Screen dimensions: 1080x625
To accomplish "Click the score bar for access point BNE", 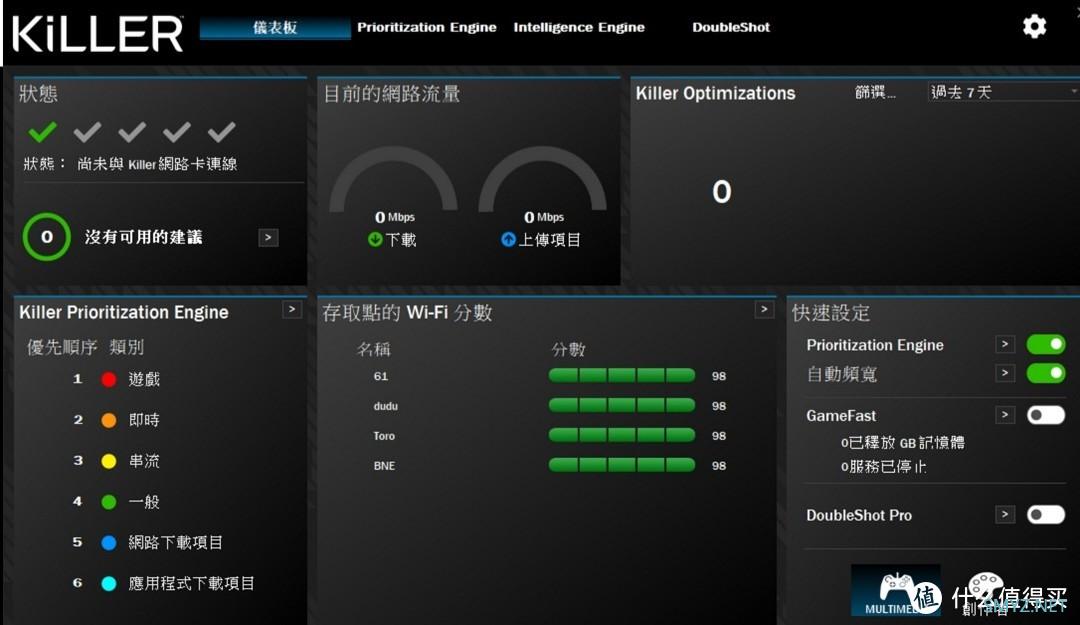I will coord(622,465).
